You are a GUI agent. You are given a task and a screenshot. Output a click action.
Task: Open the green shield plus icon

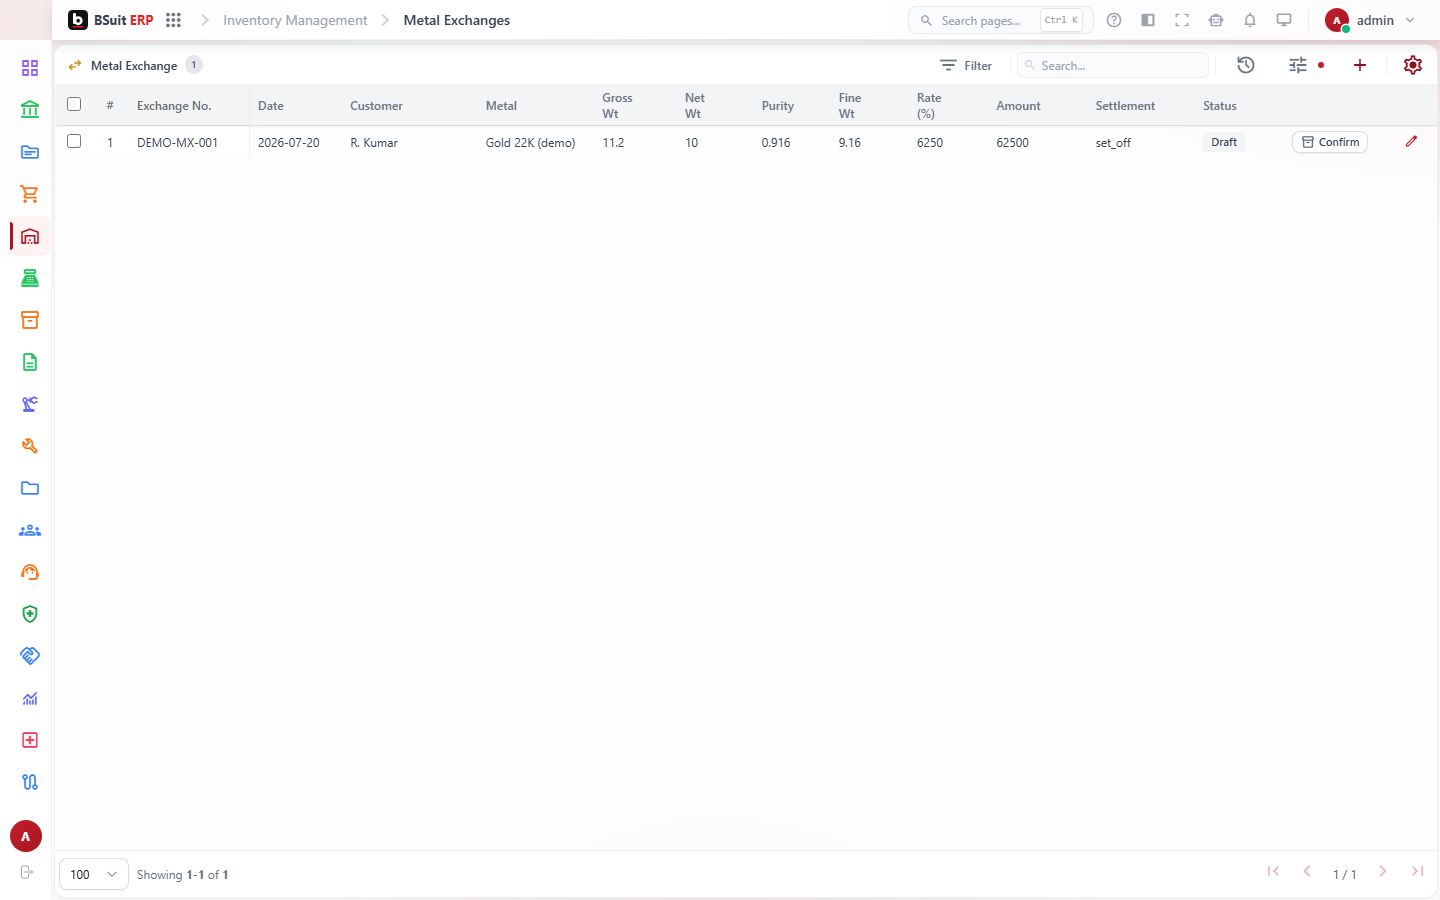(x=30, y=614)
